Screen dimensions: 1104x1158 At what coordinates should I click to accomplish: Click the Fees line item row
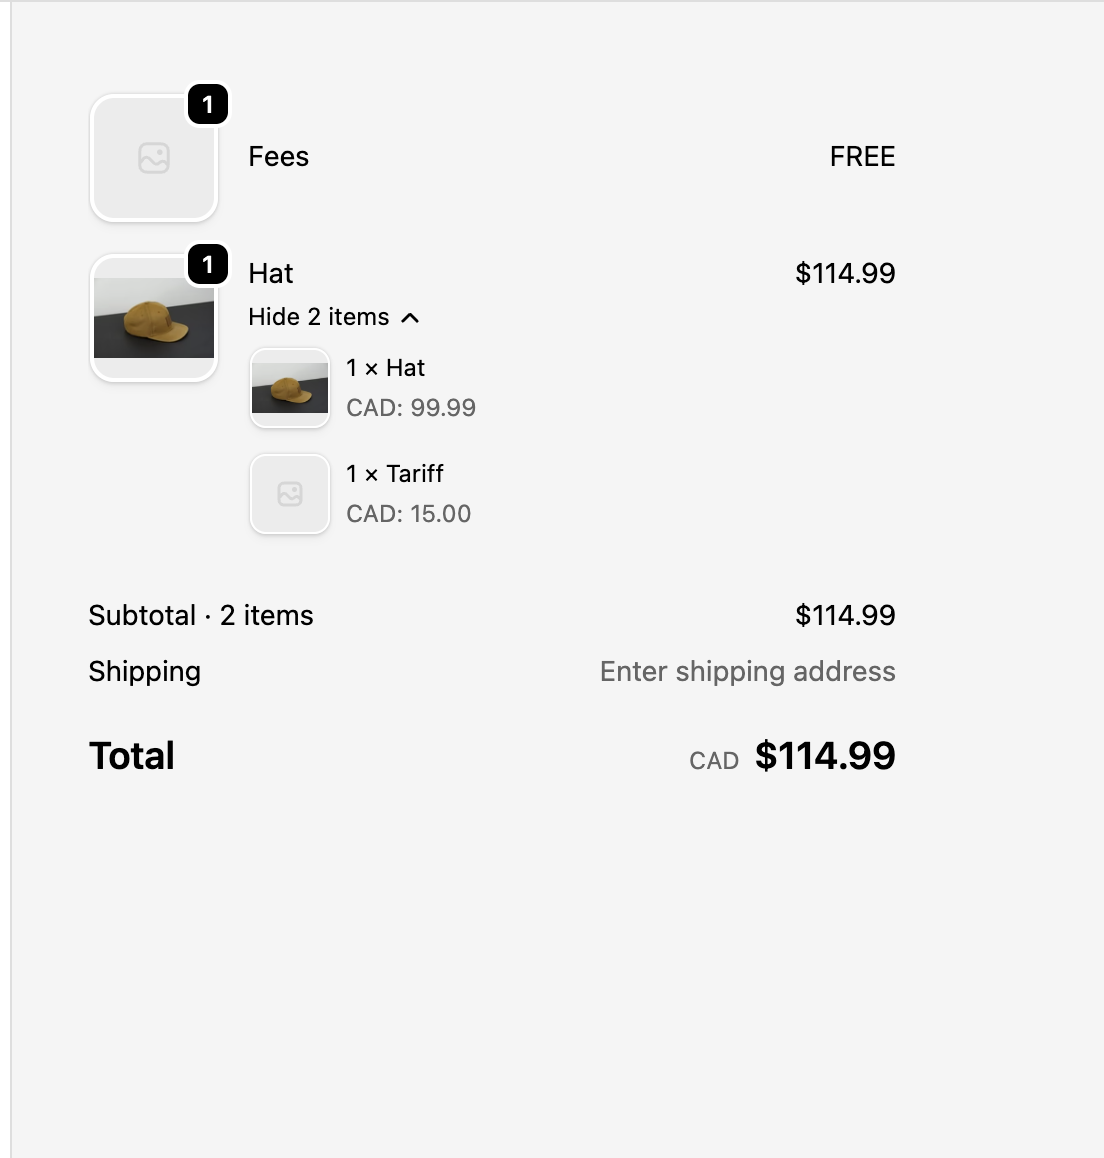click(x=500, y=156)
